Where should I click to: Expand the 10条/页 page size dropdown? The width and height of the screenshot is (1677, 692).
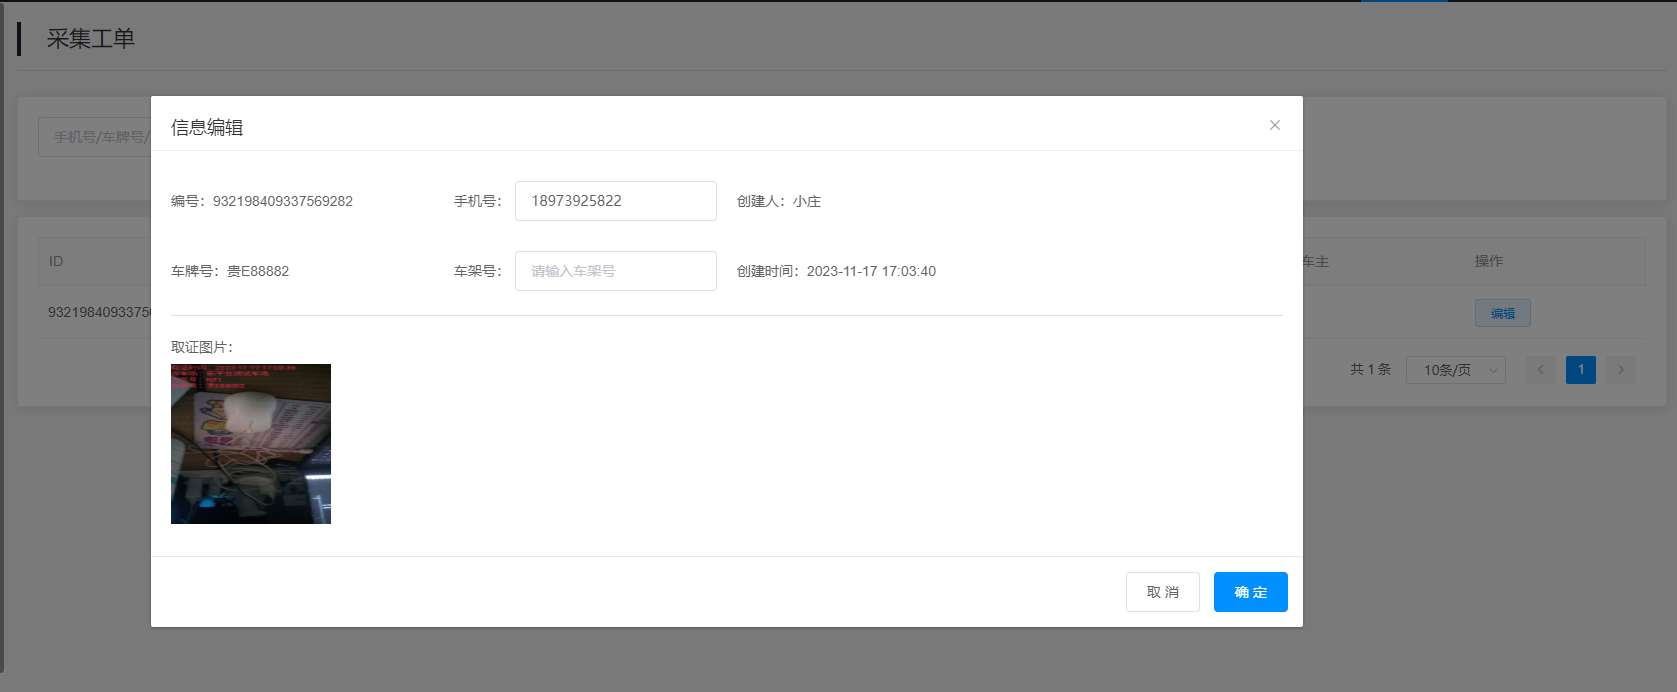(1455, 370)
